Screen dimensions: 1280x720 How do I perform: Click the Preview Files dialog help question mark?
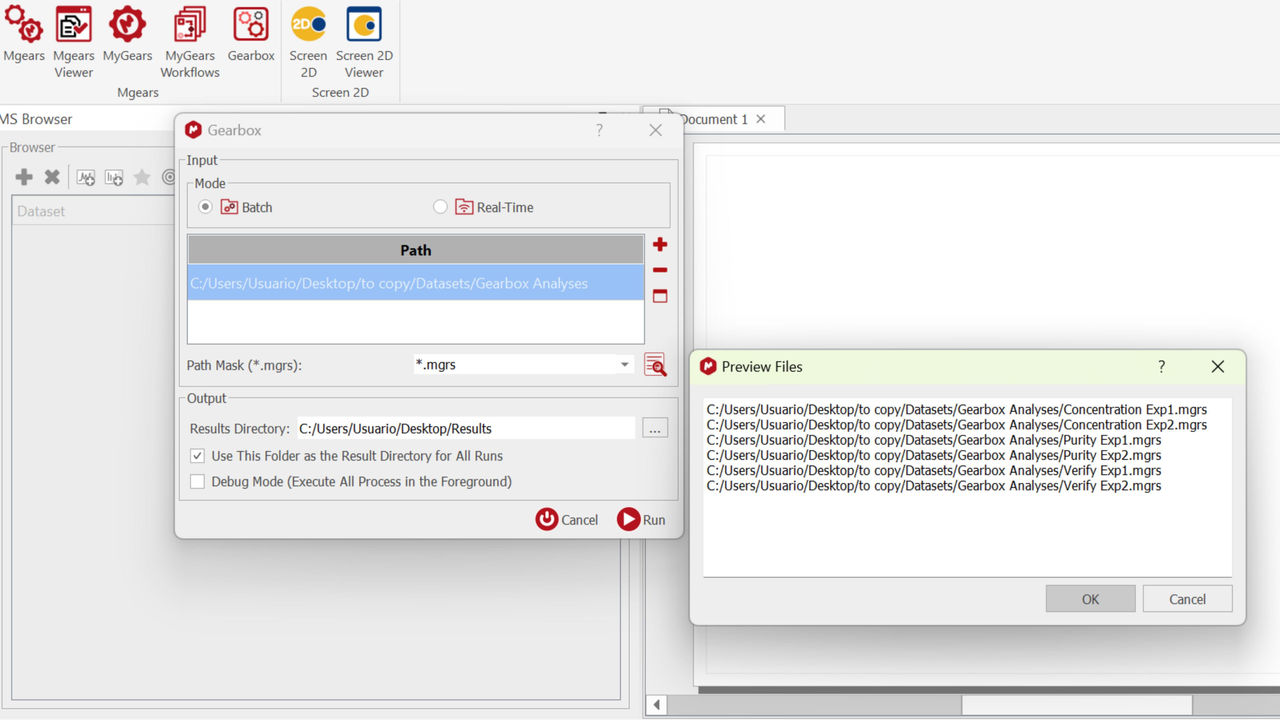point(1161,367)
